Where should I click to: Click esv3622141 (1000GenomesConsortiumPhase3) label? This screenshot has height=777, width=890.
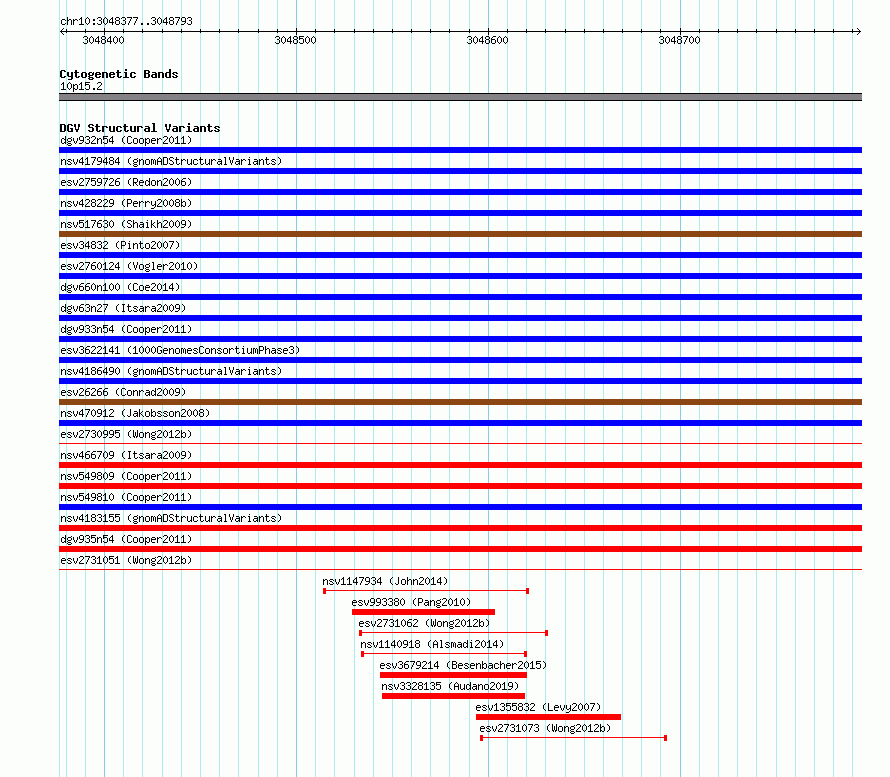[180, 350]
